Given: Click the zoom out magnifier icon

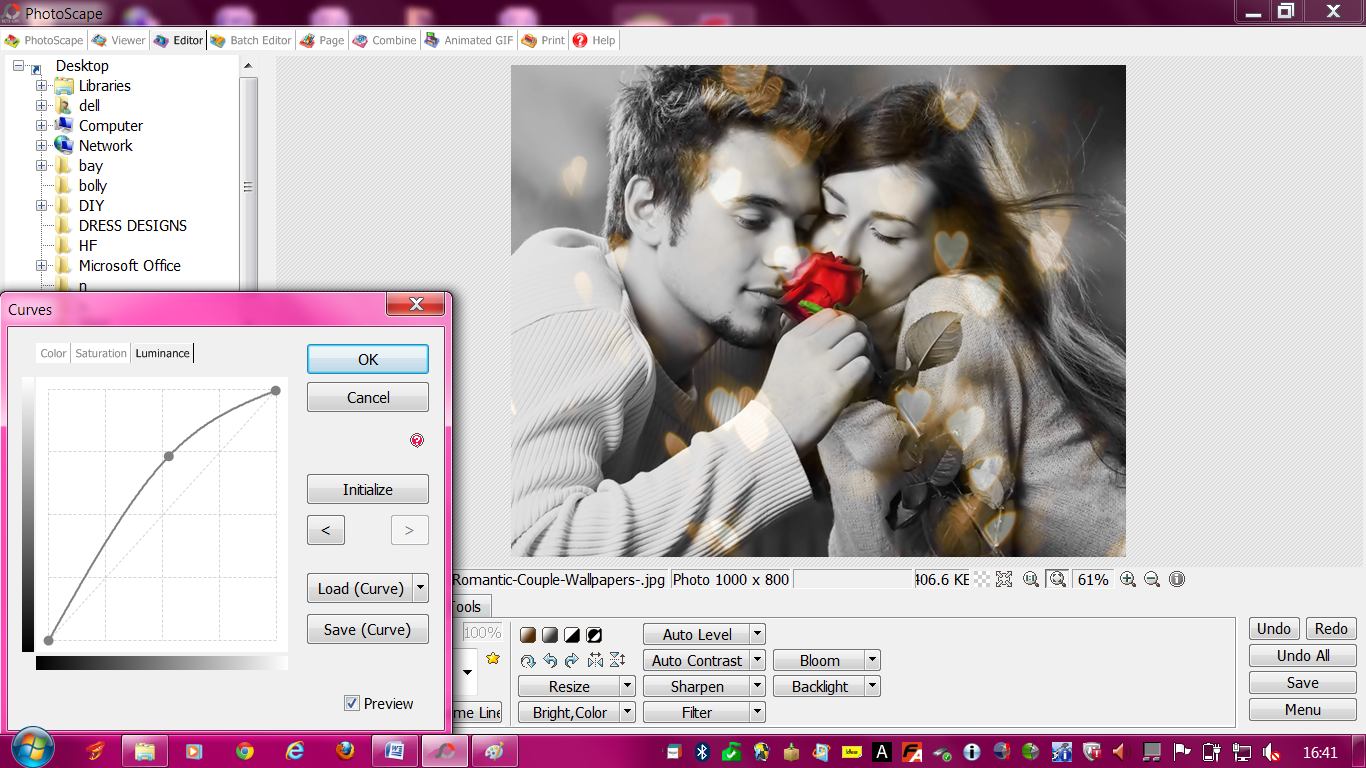Looking at the screenshot, I should pos(1151,579).
